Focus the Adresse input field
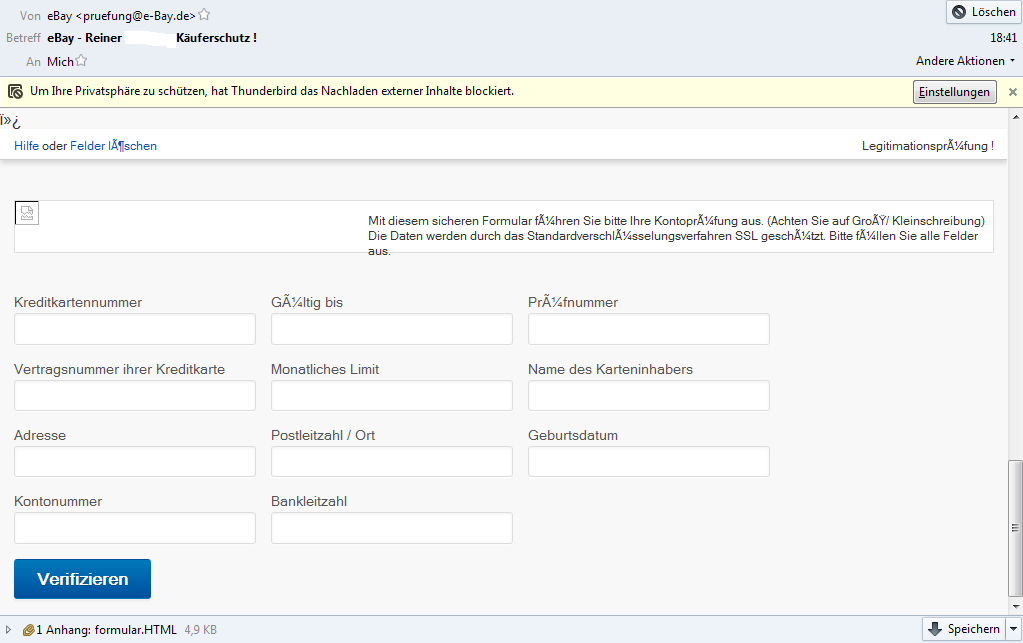Screen dimensions: 1023x643 (134, 462)
